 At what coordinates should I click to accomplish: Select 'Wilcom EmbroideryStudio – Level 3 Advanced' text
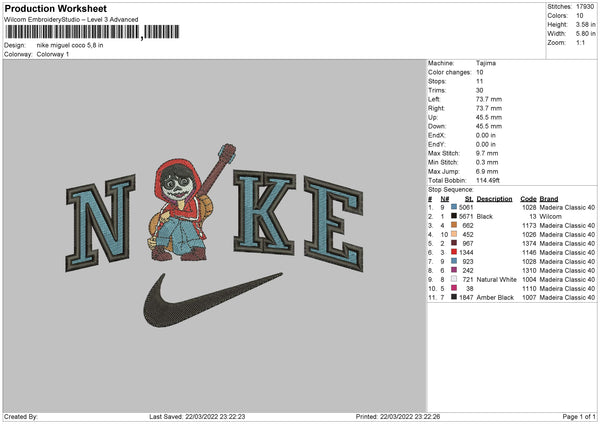point(71,20)
